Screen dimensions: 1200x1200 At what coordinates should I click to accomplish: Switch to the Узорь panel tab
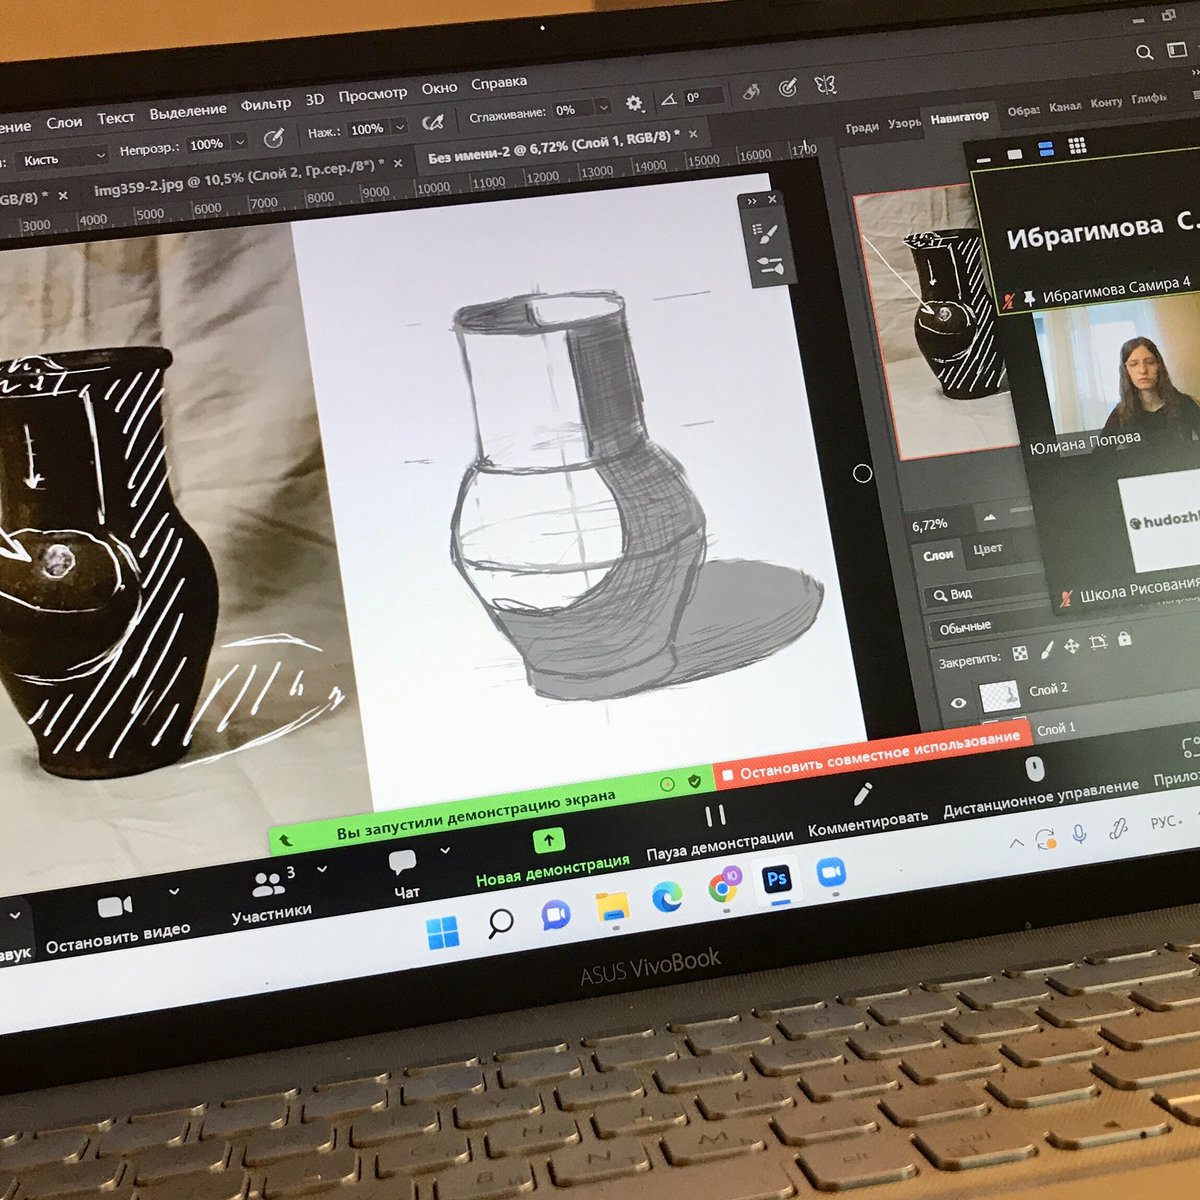coord(904,123)
